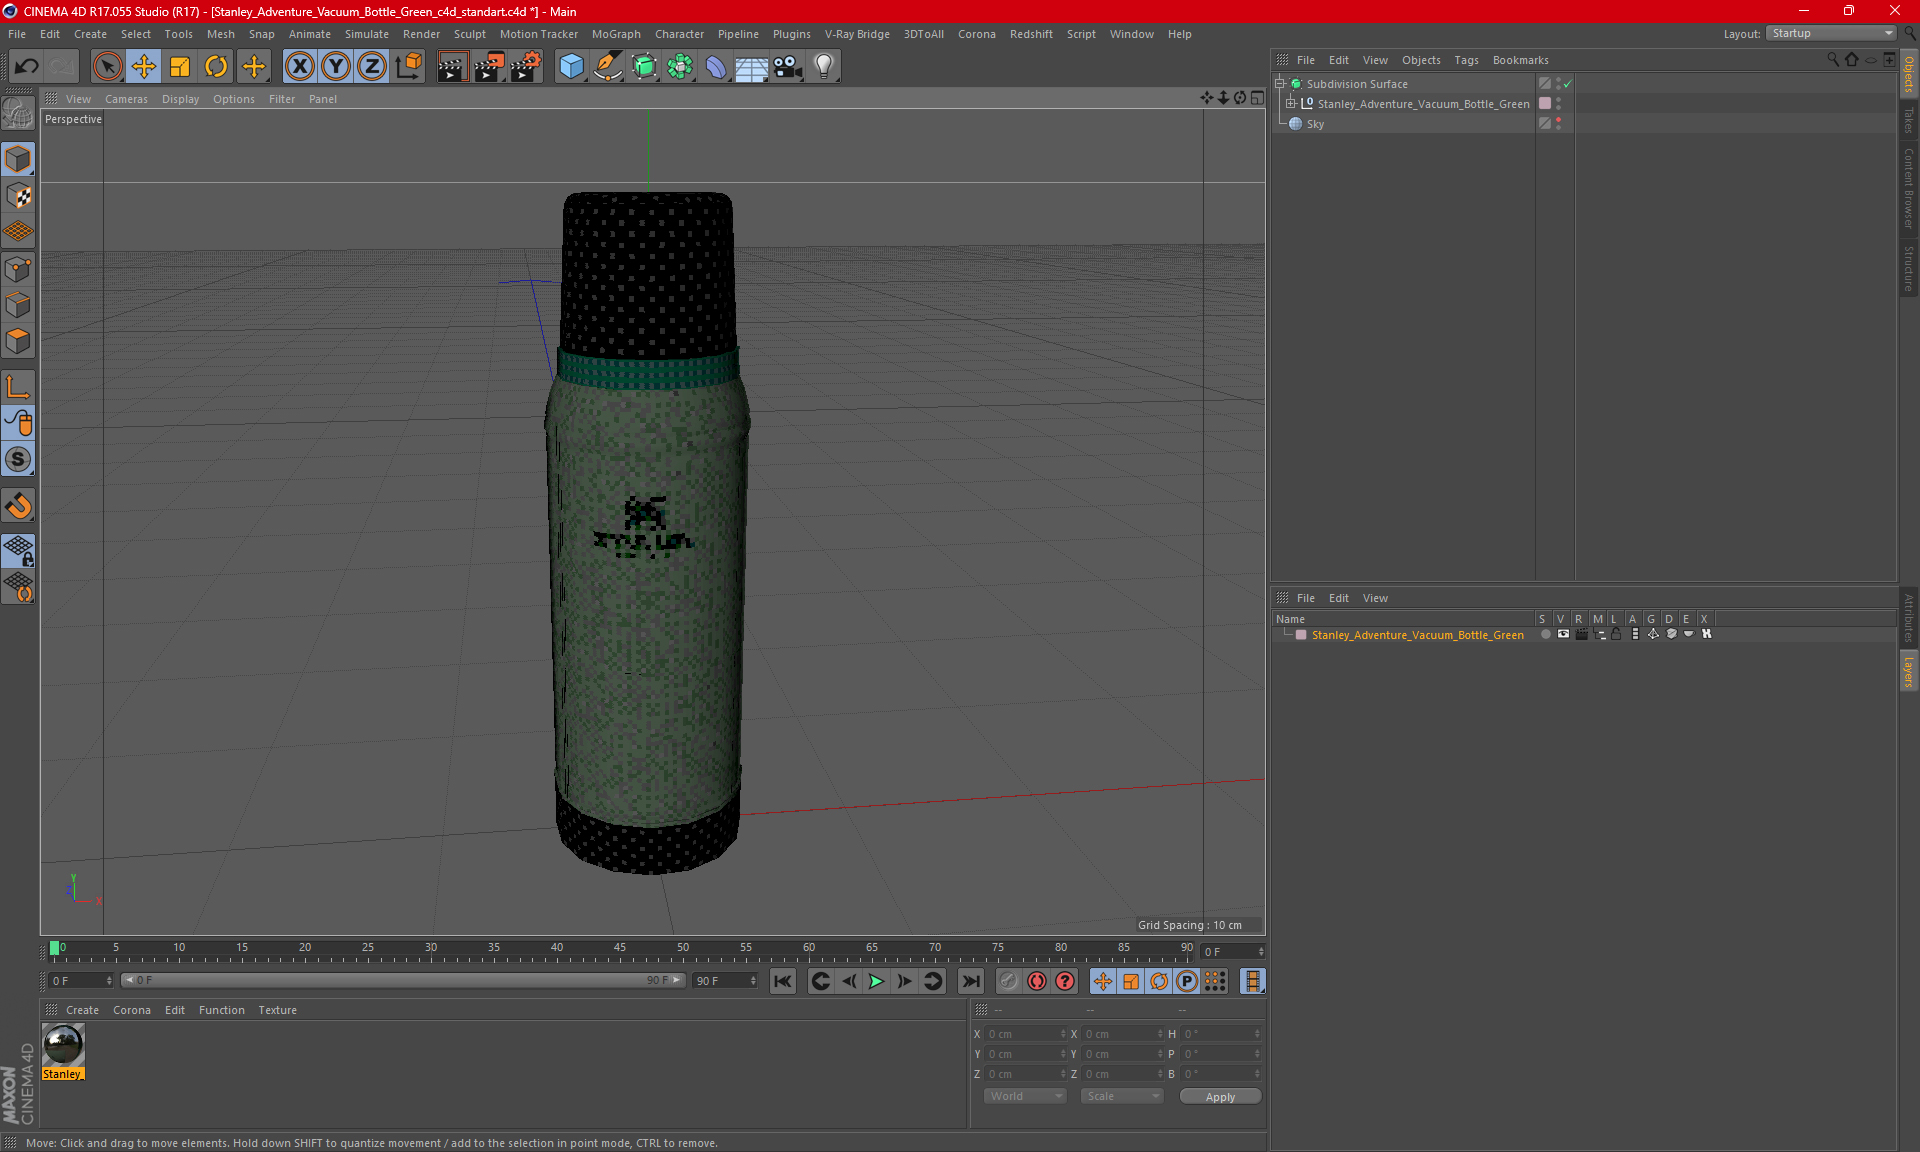
Task: Open the Simulate menu
Action: tap(367, 34)
